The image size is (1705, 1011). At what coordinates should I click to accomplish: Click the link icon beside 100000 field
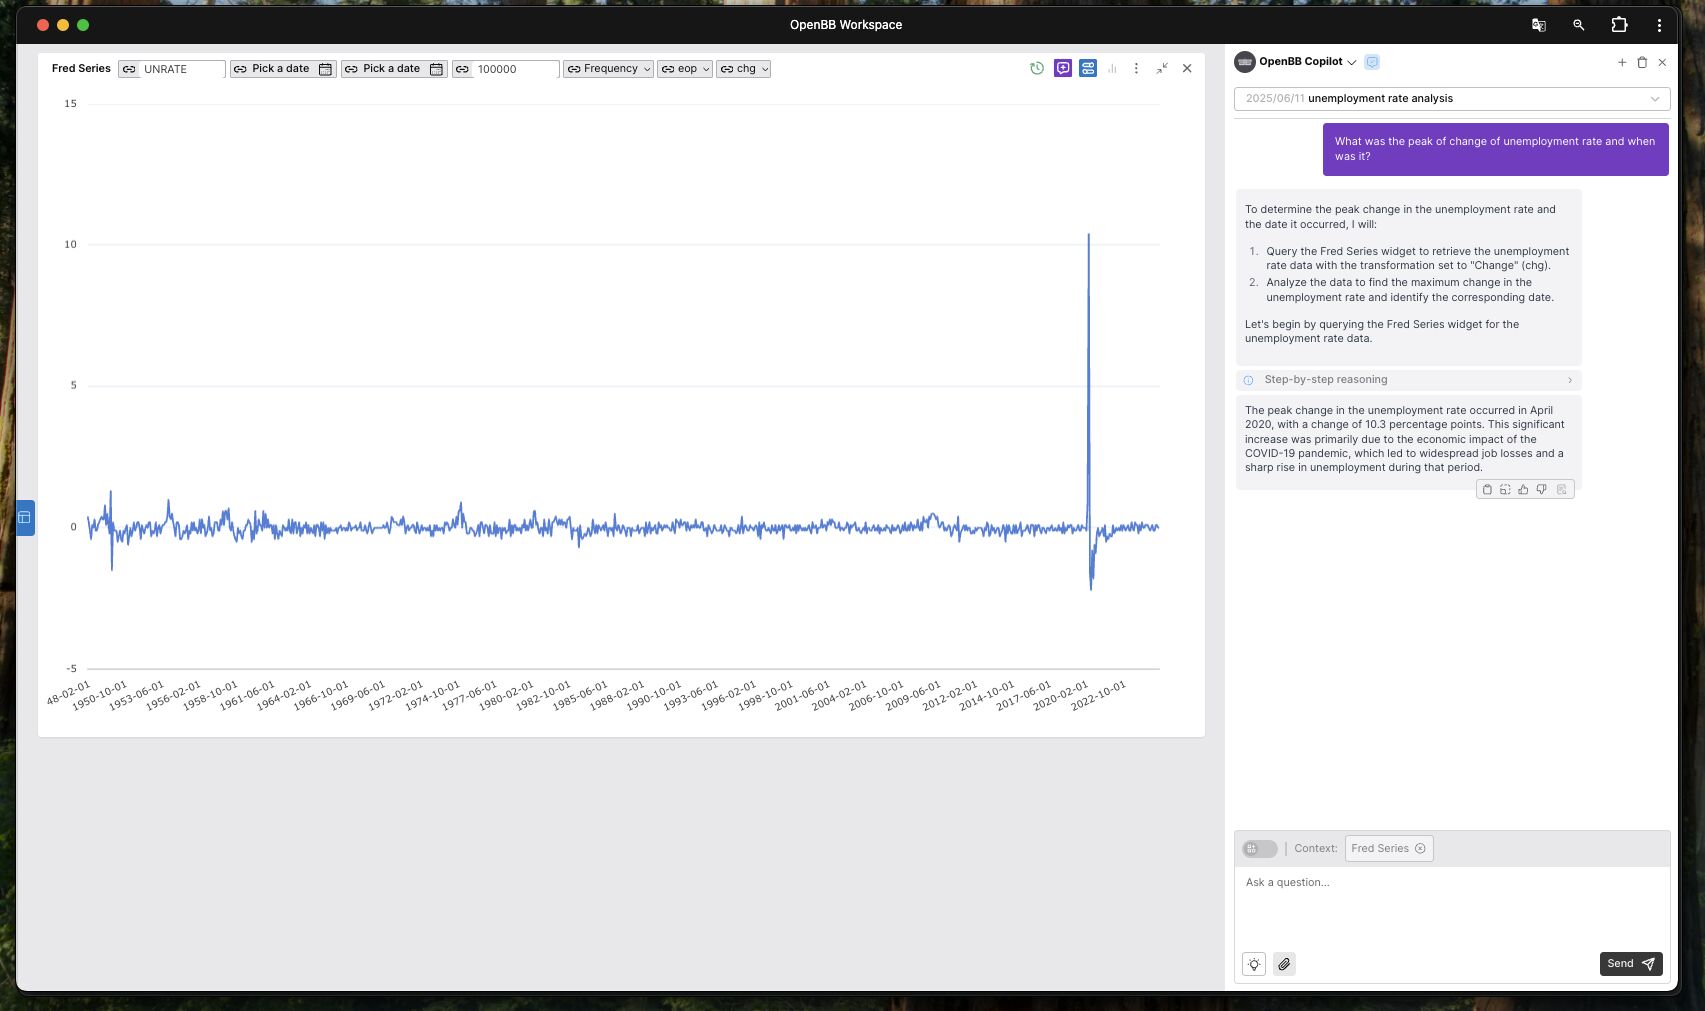tap(462, 69)
